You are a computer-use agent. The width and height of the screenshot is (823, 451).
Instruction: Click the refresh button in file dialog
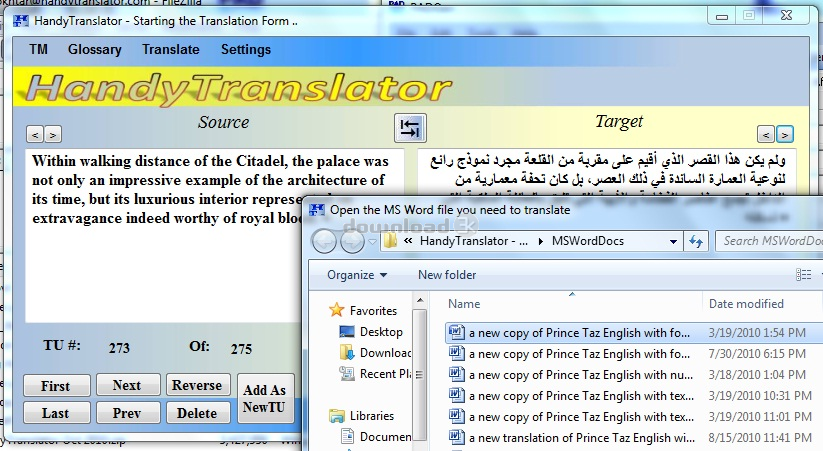click(x=696, y=242)
